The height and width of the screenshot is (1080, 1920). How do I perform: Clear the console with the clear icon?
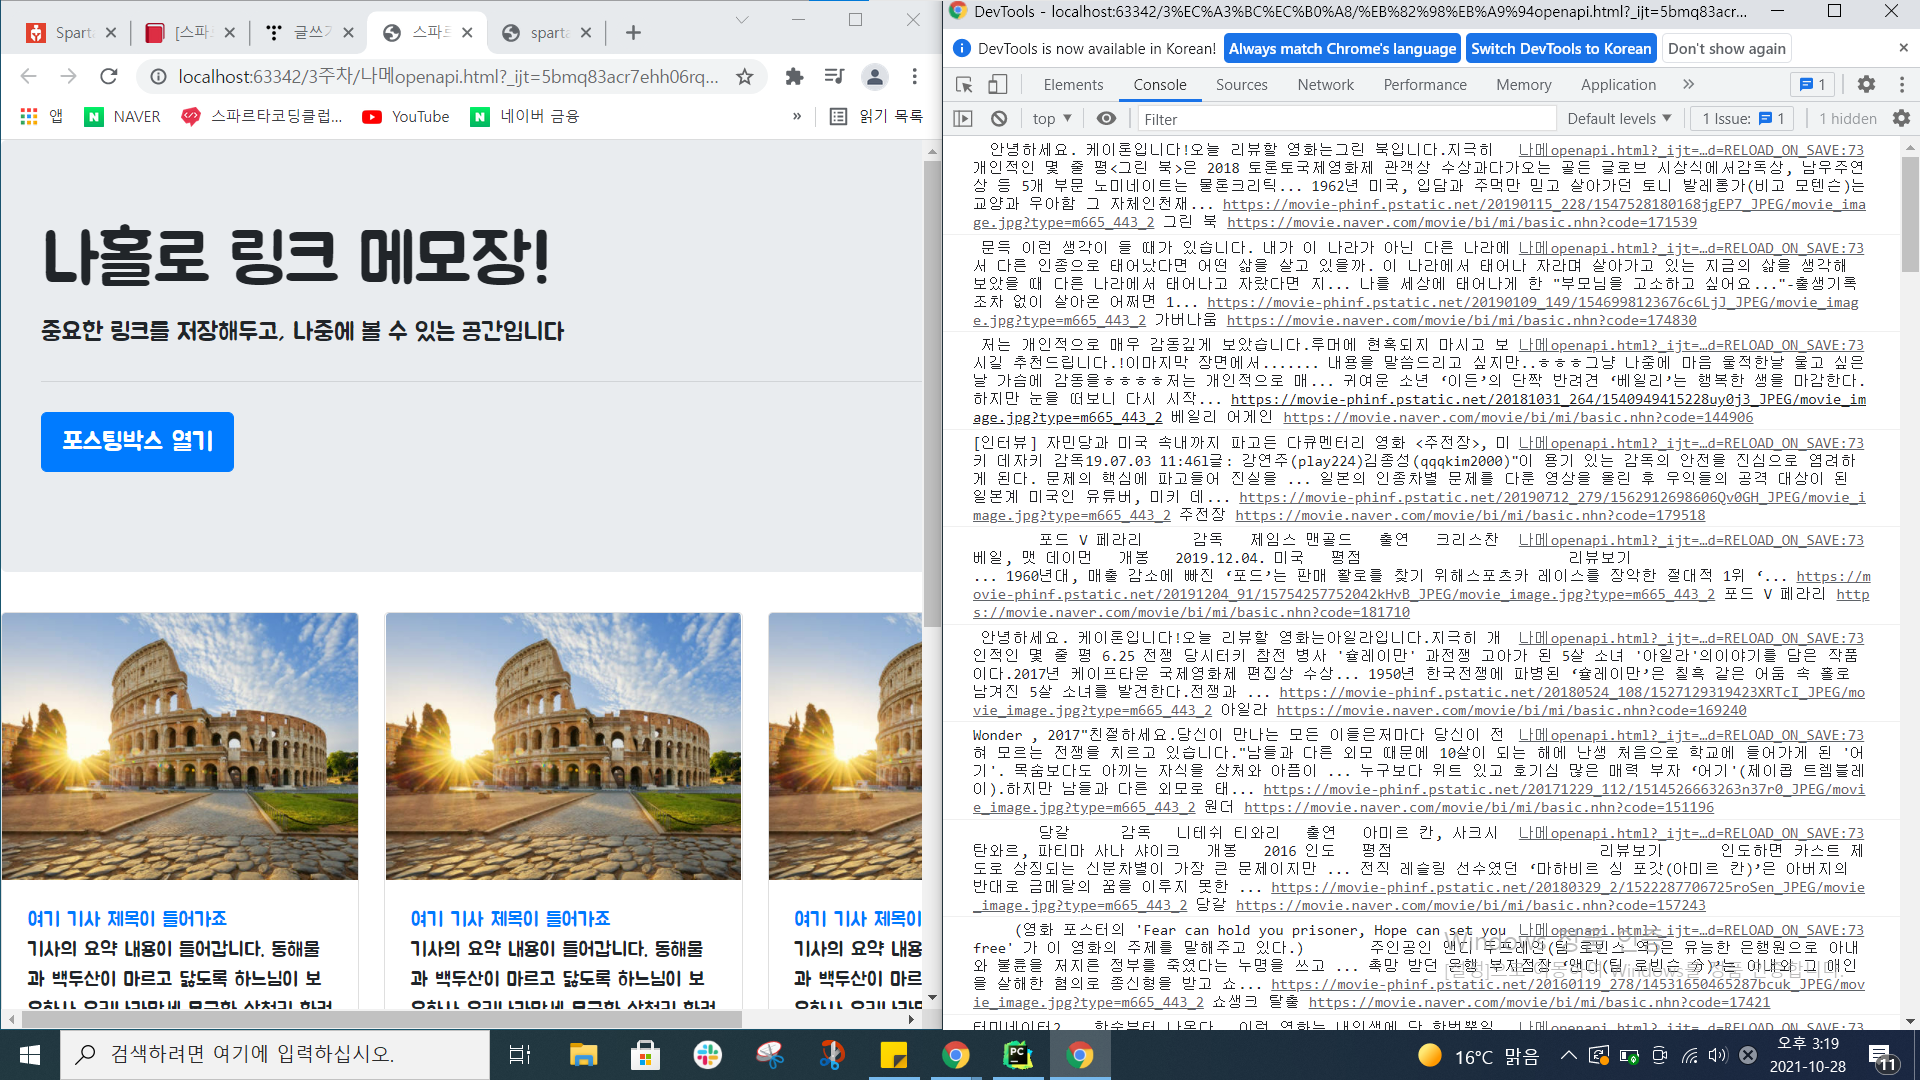998,118
